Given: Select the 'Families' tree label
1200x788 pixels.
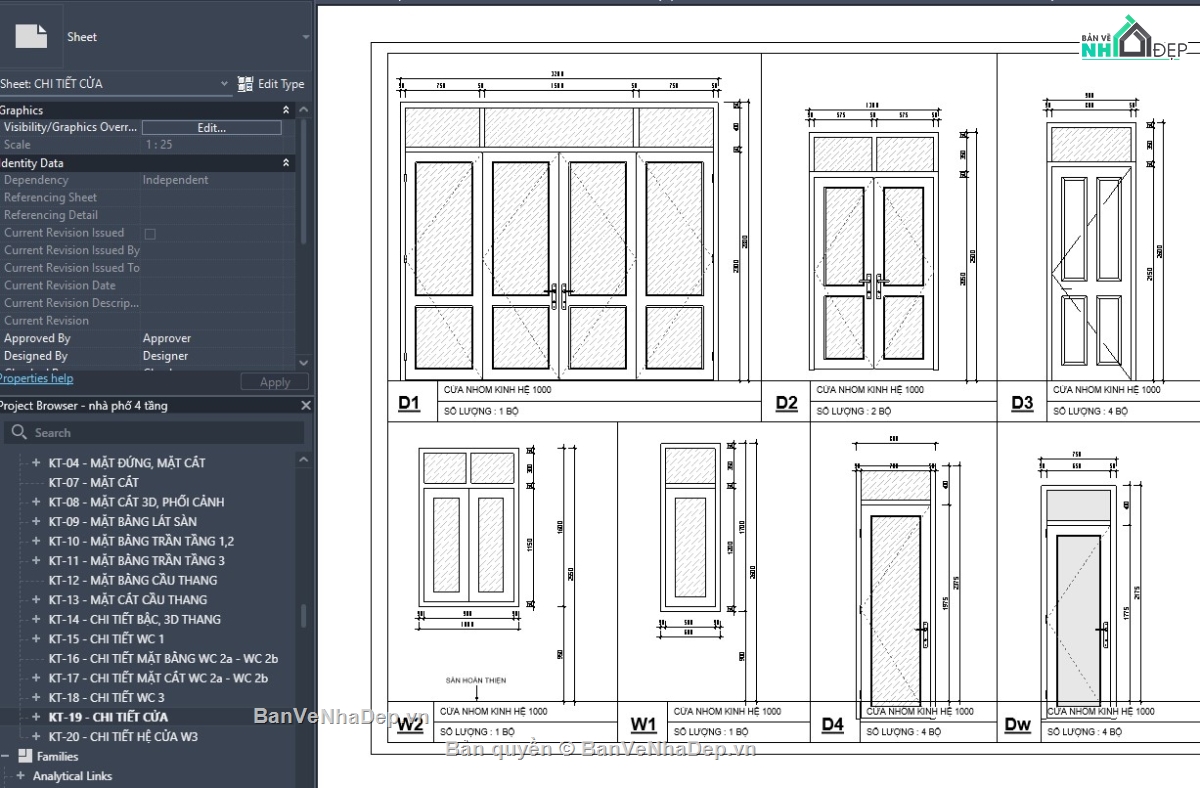Looking at the screenshot, I should (57, 757).
